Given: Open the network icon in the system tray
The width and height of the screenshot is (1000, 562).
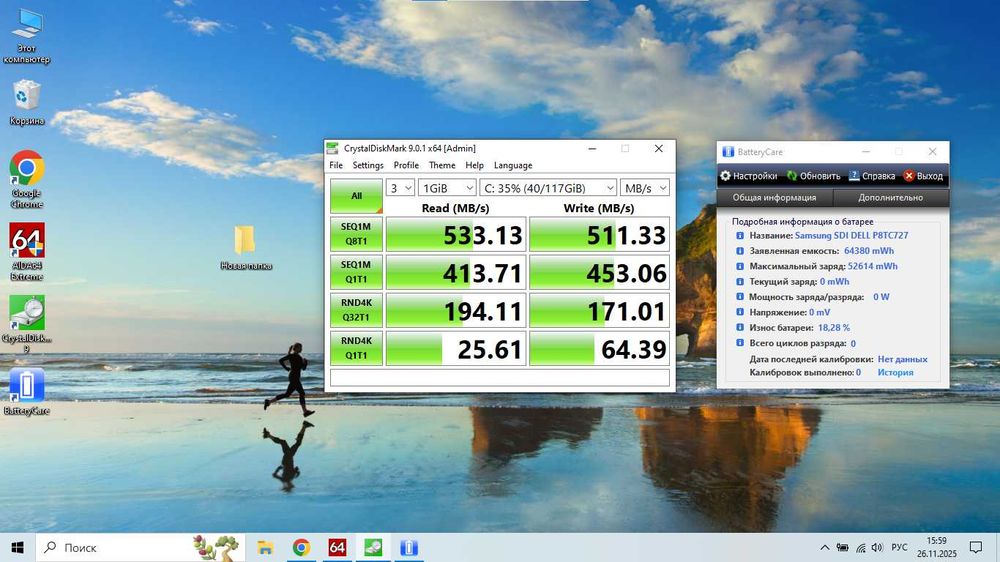Looking at the screenshot, I should pyautogui.click(x=860, y=547).
